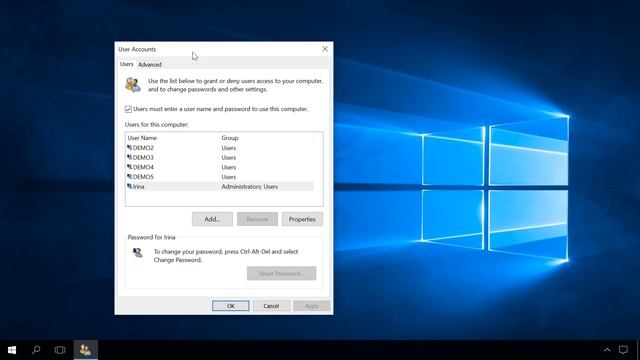
Task: Select DEMO4 in users list
Action: tap(143, 167)
